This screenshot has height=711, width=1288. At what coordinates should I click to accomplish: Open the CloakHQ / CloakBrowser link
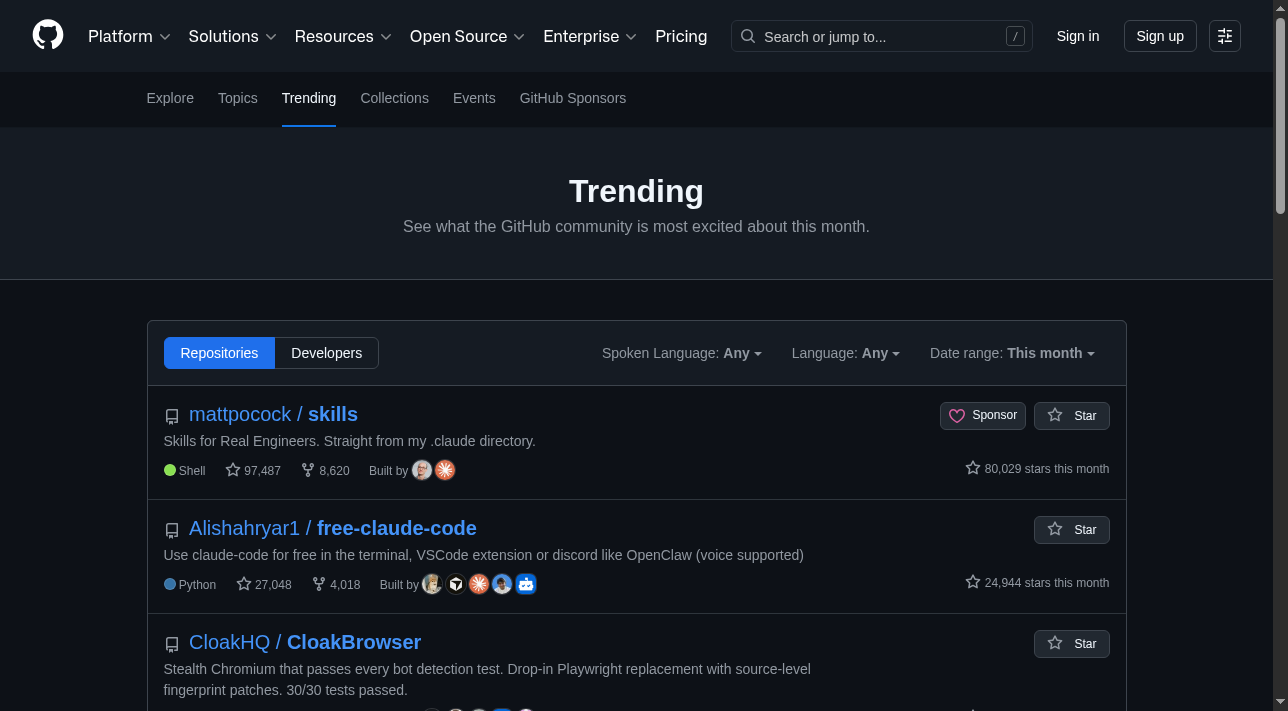(305, 642)
